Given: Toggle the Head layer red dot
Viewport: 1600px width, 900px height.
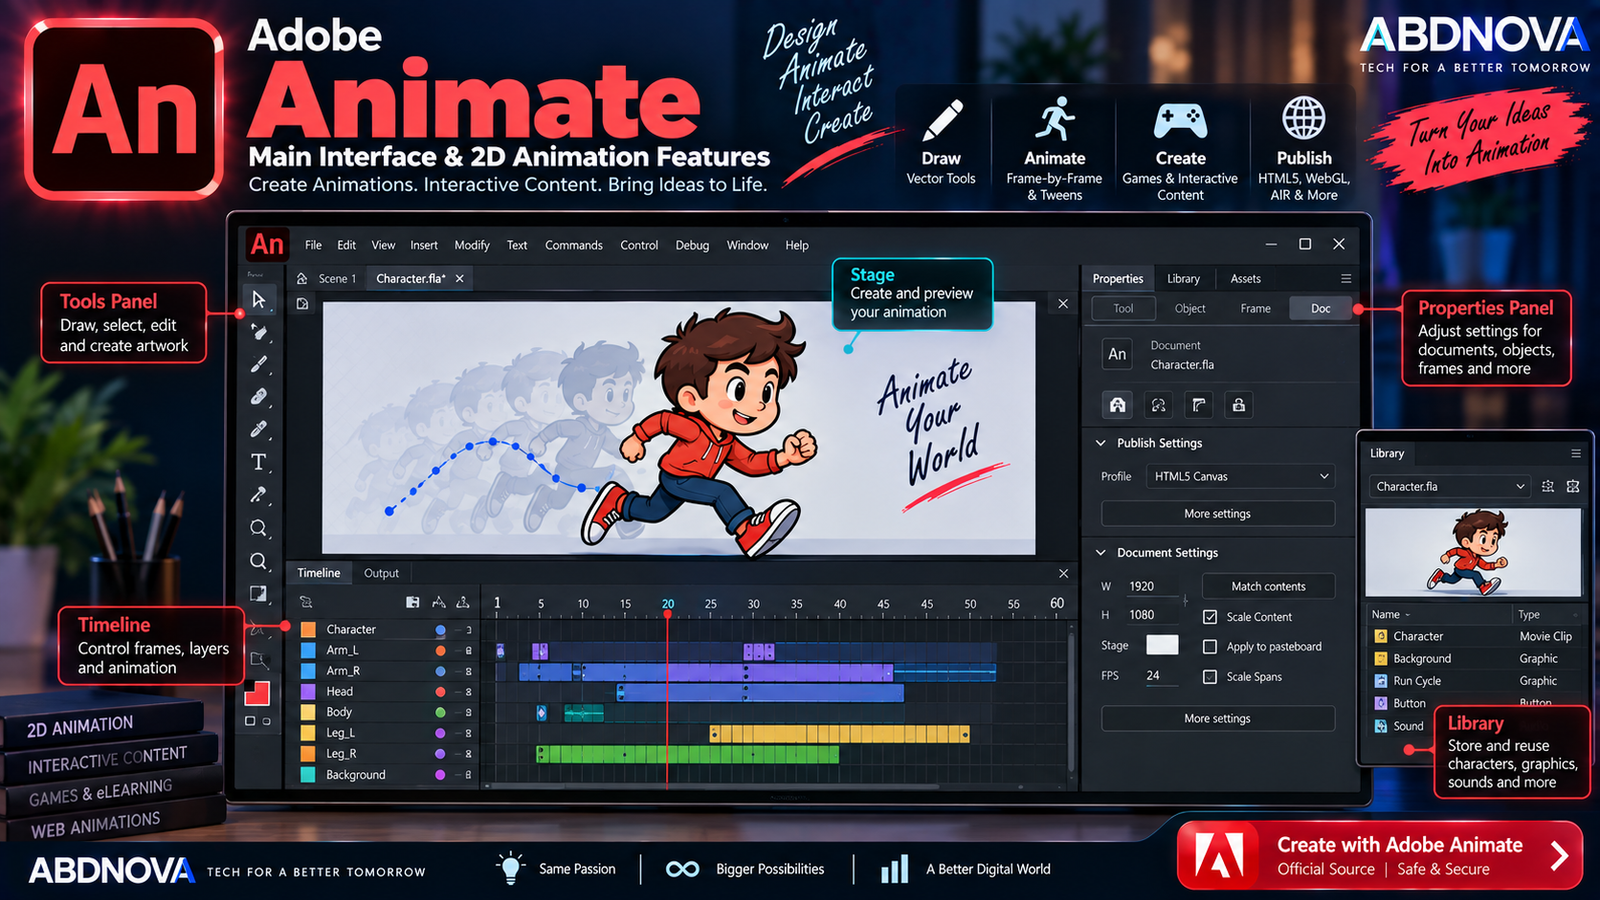Looking at the screenshot, I should pyautogui.click(x=440, y=691).
